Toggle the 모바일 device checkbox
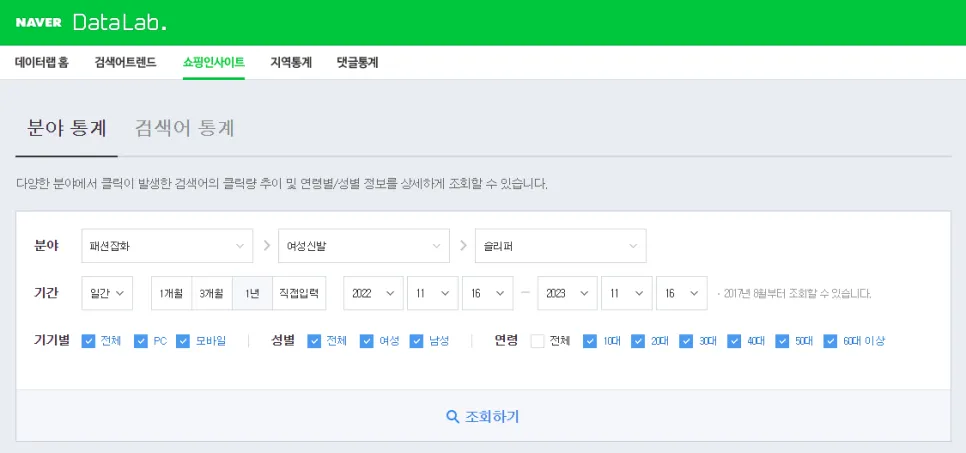Screen dimensions: 966x453 [x=182, y=341]
